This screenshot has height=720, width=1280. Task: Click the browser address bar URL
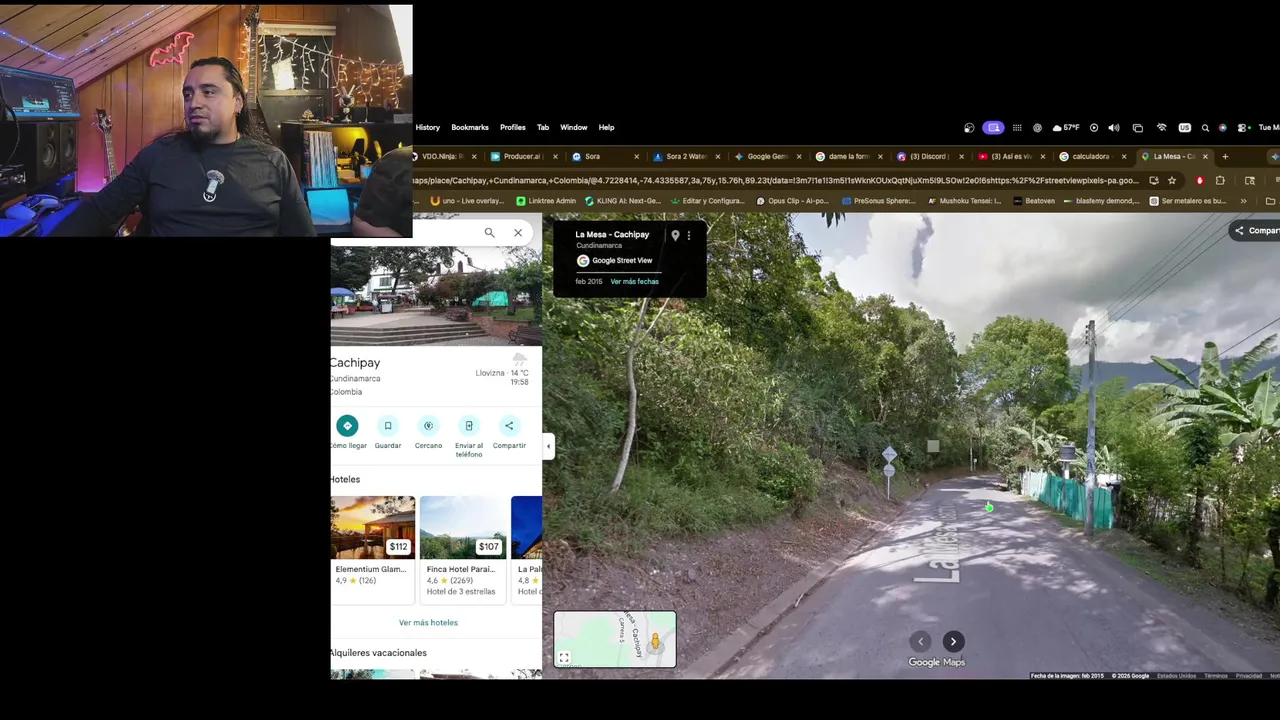(775, 180)
